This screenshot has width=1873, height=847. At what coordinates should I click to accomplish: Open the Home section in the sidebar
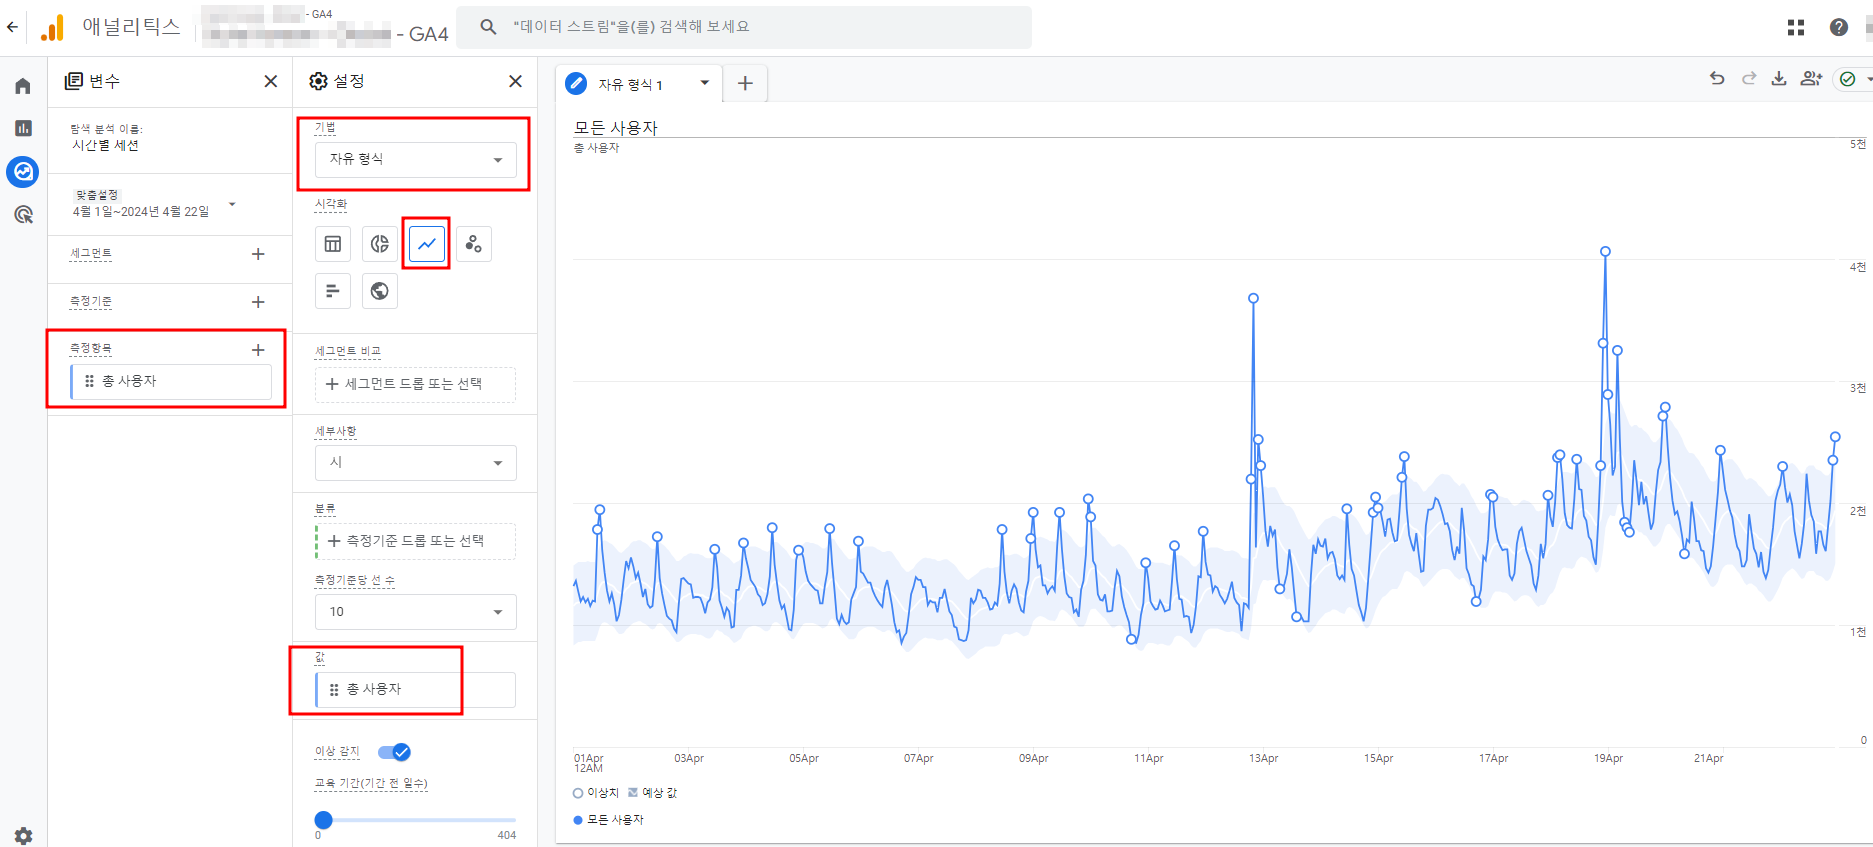pos(23,86)
